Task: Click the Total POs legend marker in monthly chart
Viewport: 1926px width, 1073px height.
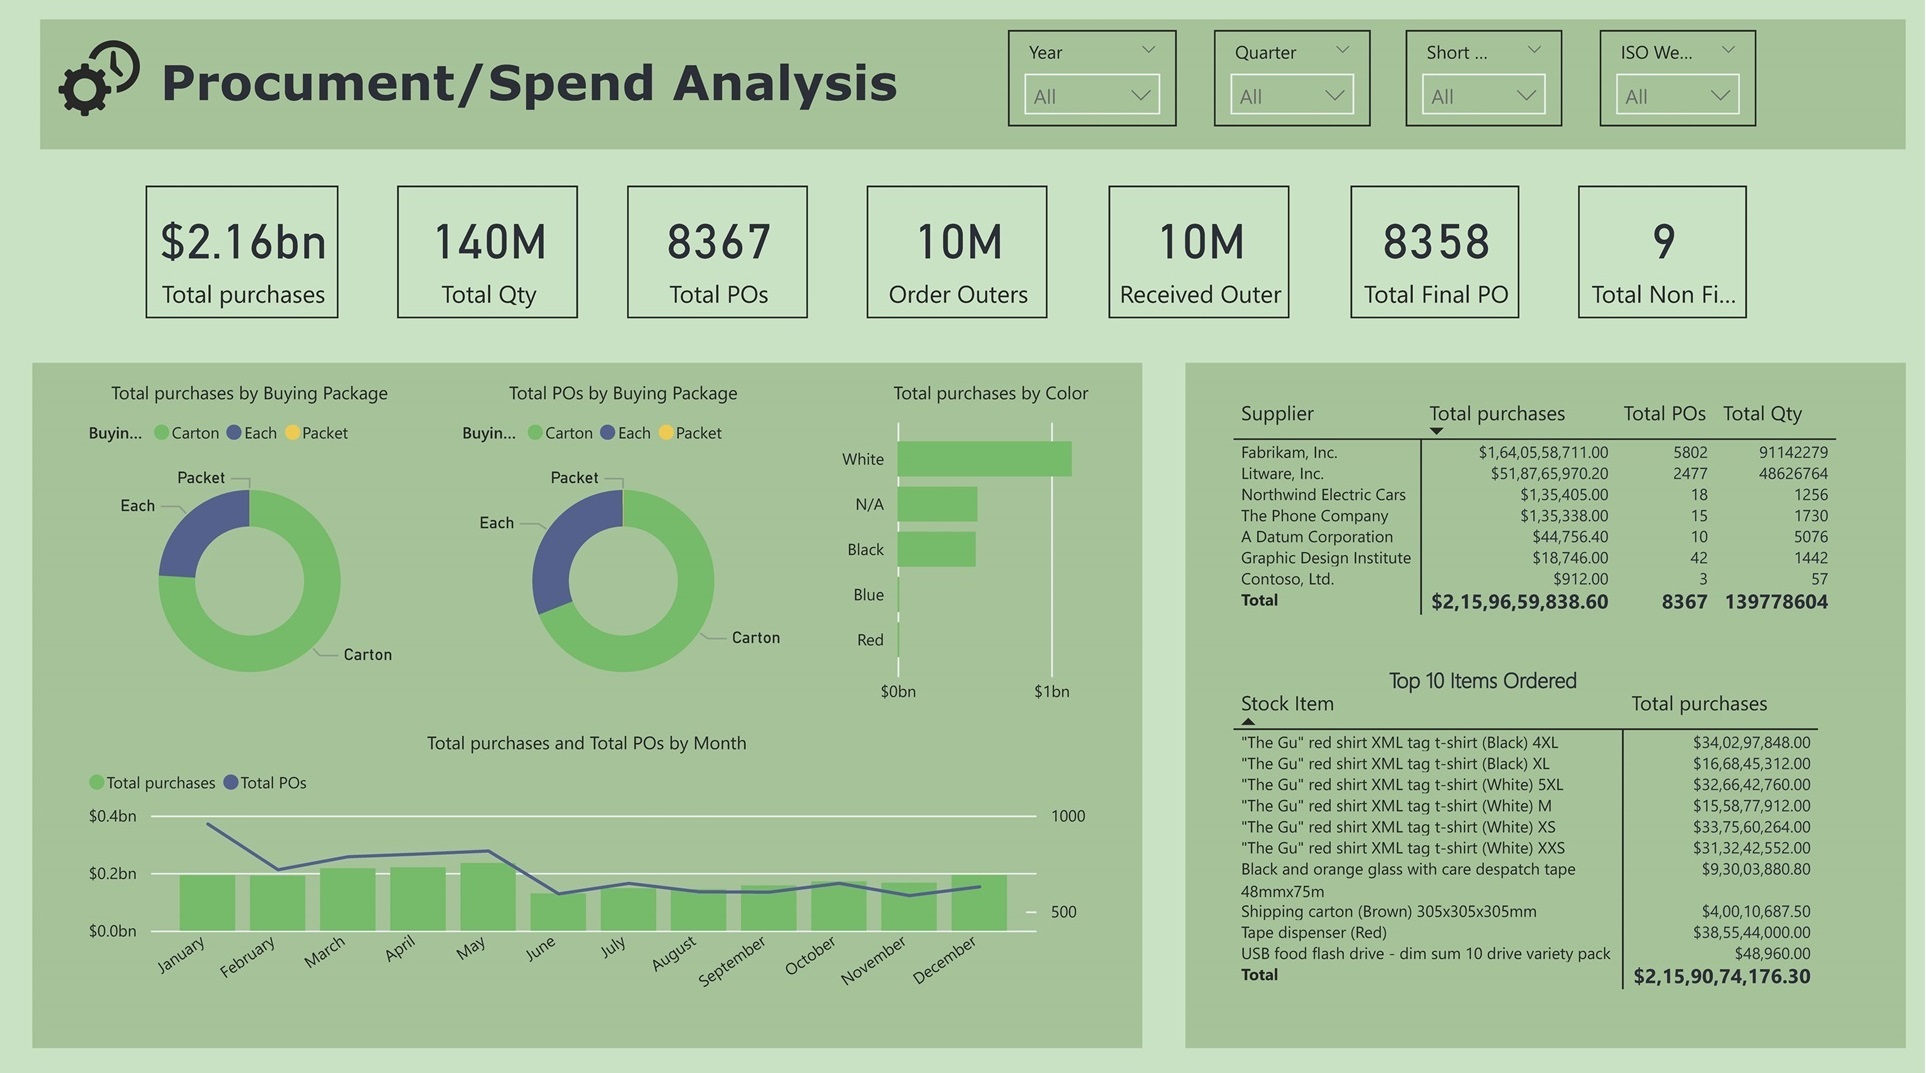Action: click(x=231, y=783)
